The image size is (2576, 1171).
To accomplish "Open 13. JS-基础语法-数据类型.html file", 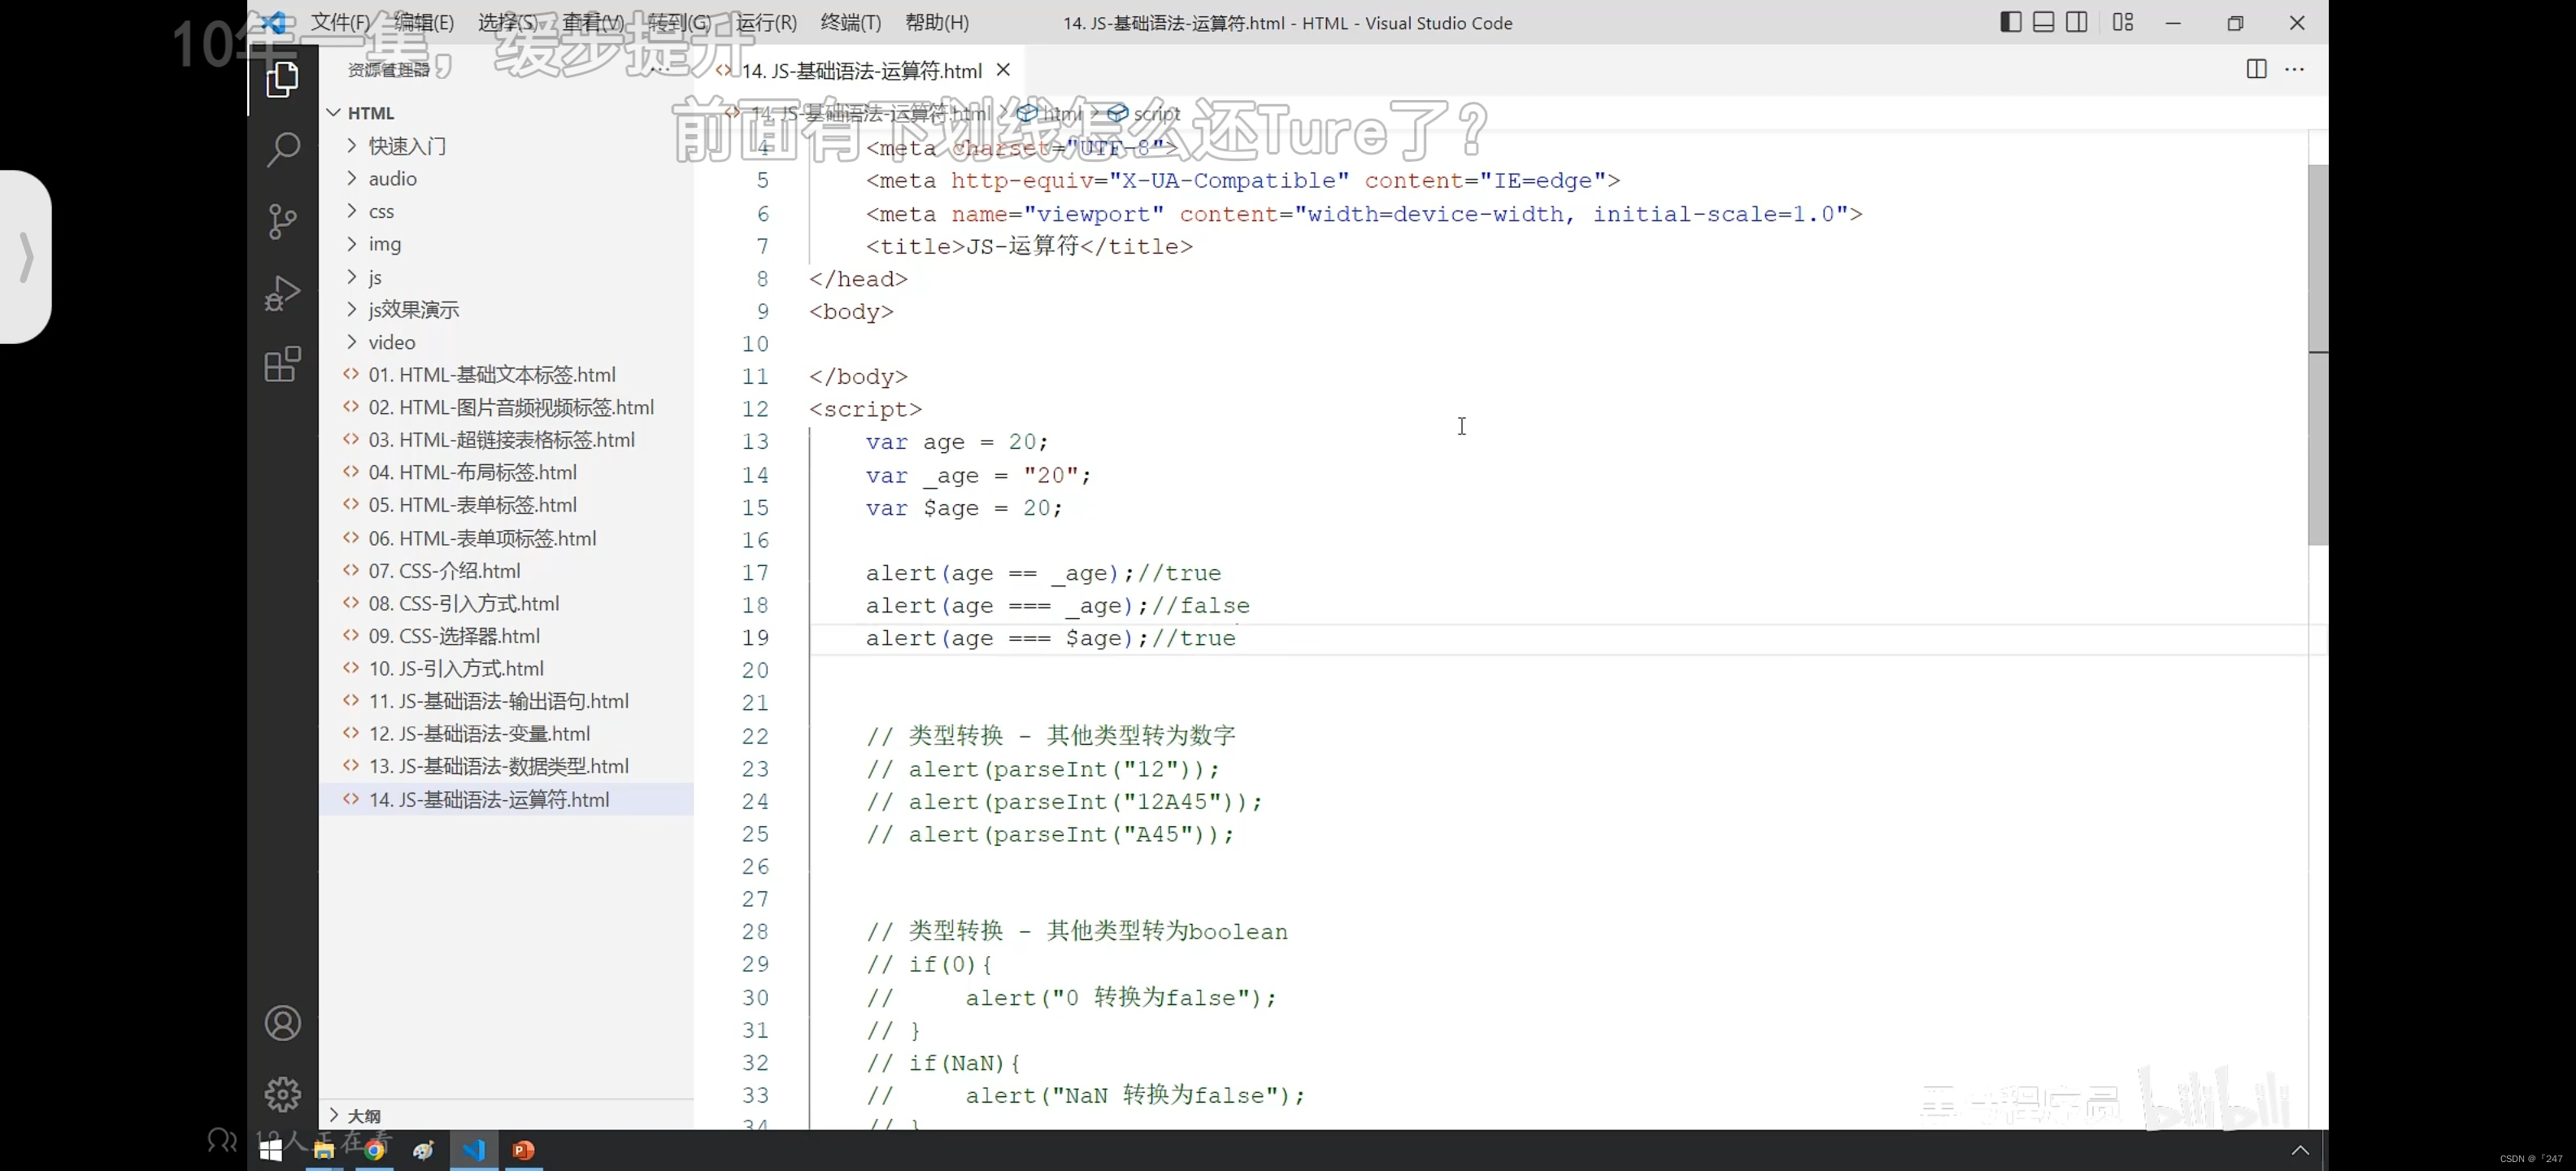I will [x=507, y=766].
